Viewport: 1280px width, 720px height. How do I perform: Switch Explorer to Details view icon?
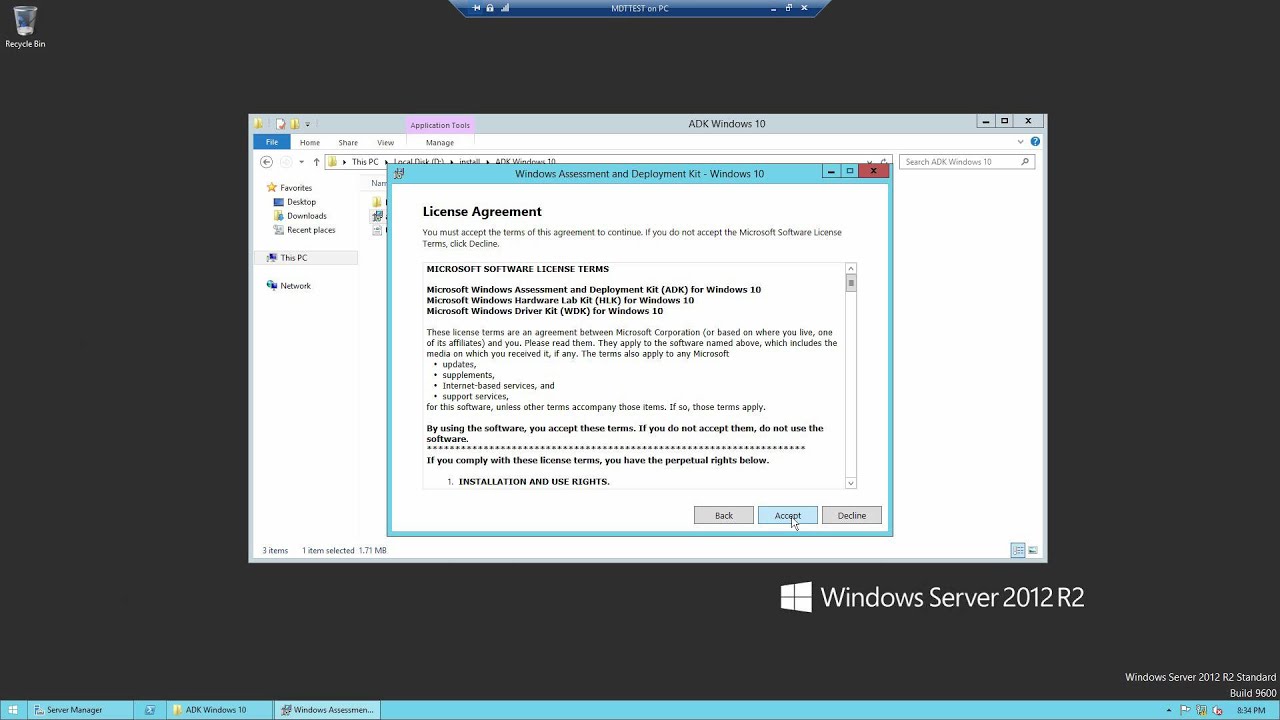pos(1018,550)
